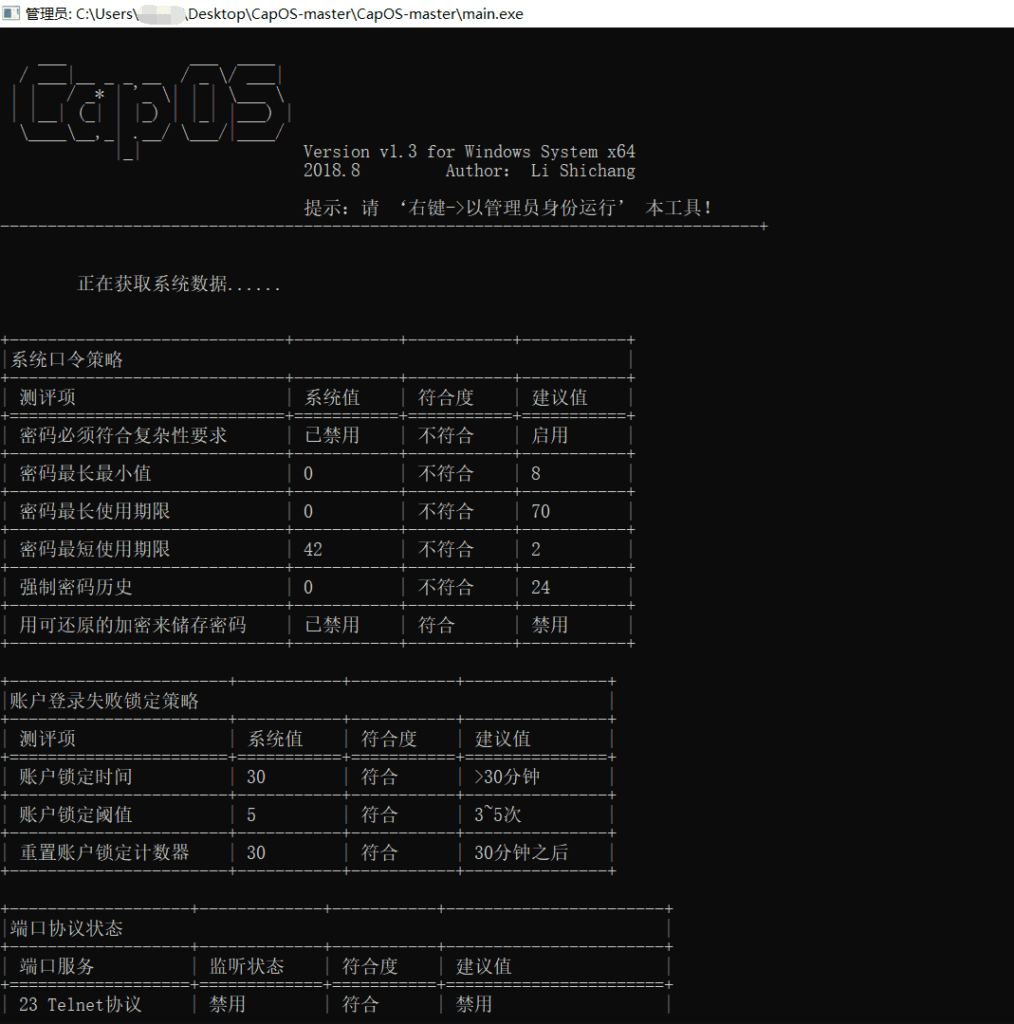
Task: Click the 'Version v1.3 for Windows System x64' line
Action: pyautogui.click(x=469, y=152)
